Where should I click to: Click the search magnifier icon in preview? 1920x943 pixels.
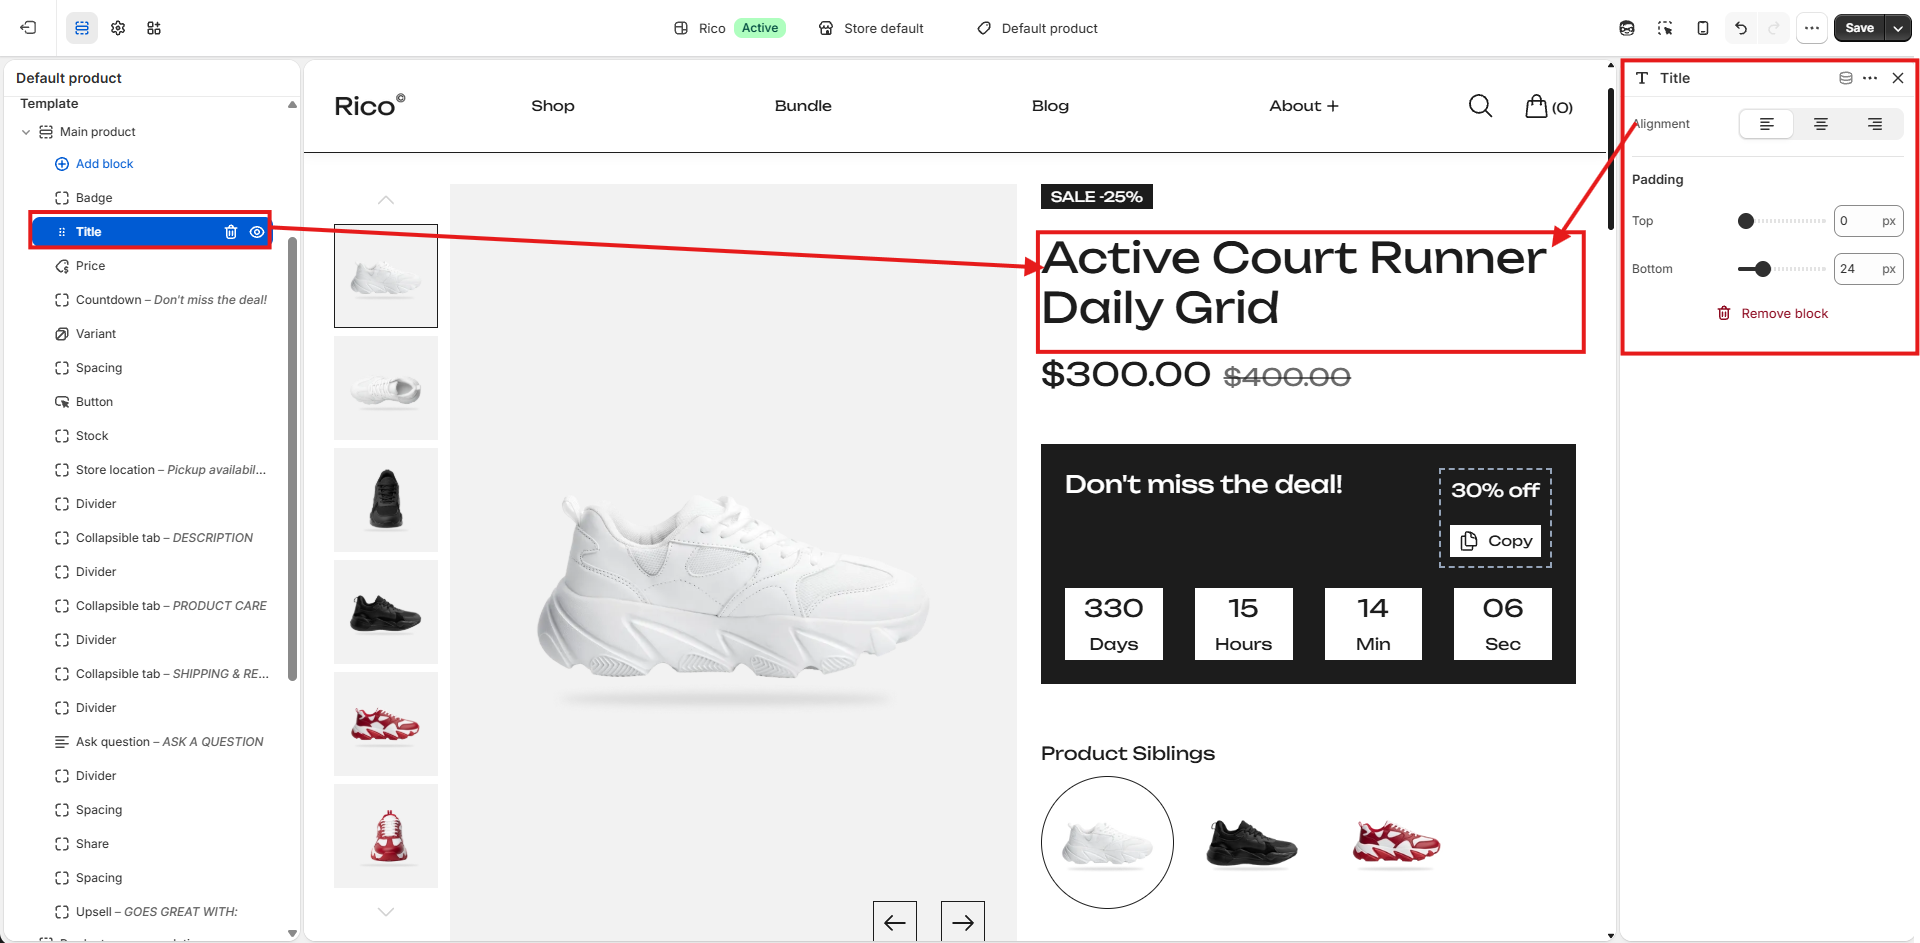point(1480,106)
